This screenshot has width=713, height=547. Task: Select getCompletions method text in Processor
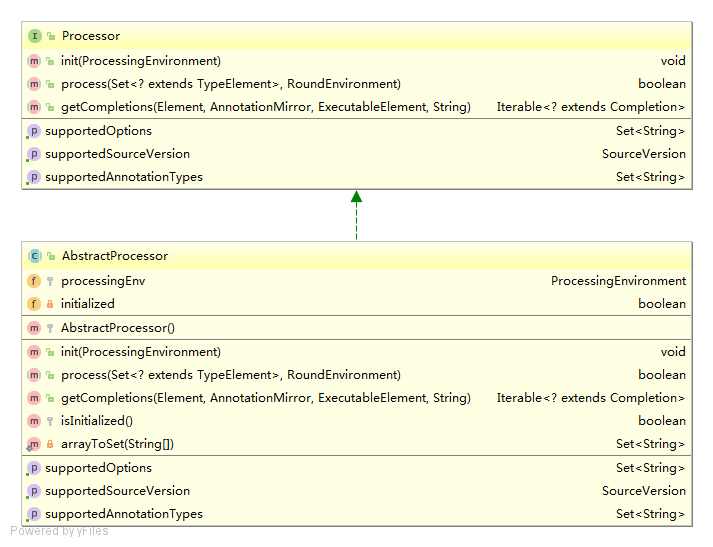point(266,107)
